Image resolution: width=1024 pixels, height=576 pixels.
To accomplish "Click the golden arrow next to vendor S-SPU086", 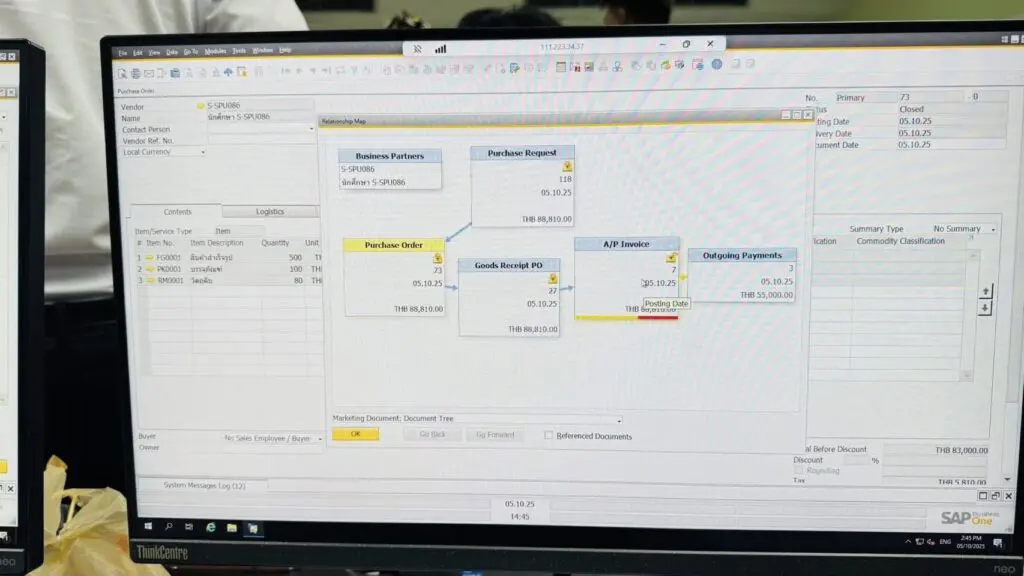I will pyautogui.click(x=200, y=106).
